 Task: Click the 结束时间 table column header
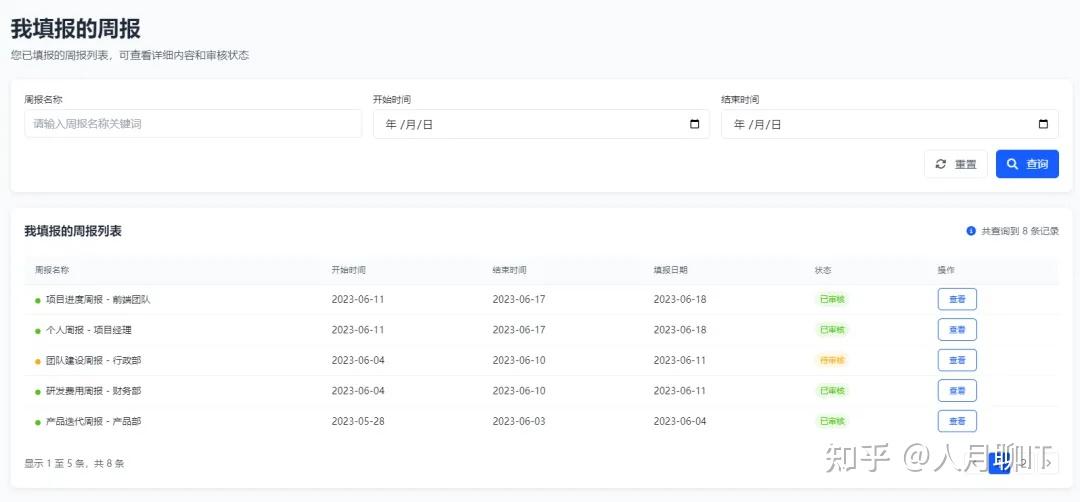point(510,270)
